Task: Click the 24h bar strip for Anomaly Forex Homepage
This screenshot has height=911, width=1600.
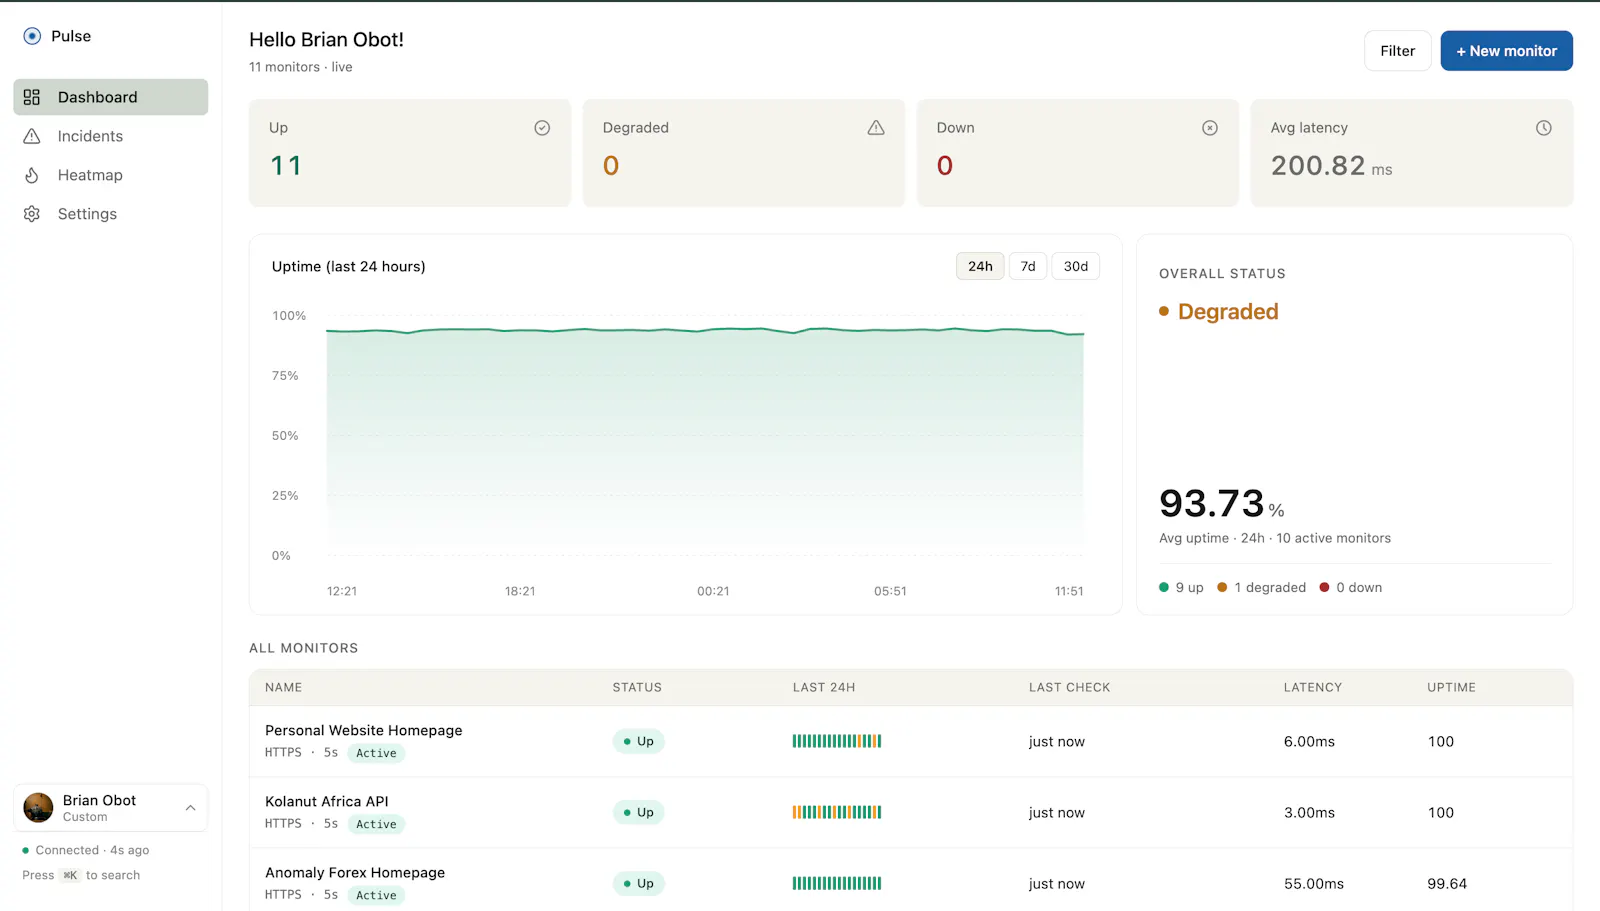Action: [837, 883]
